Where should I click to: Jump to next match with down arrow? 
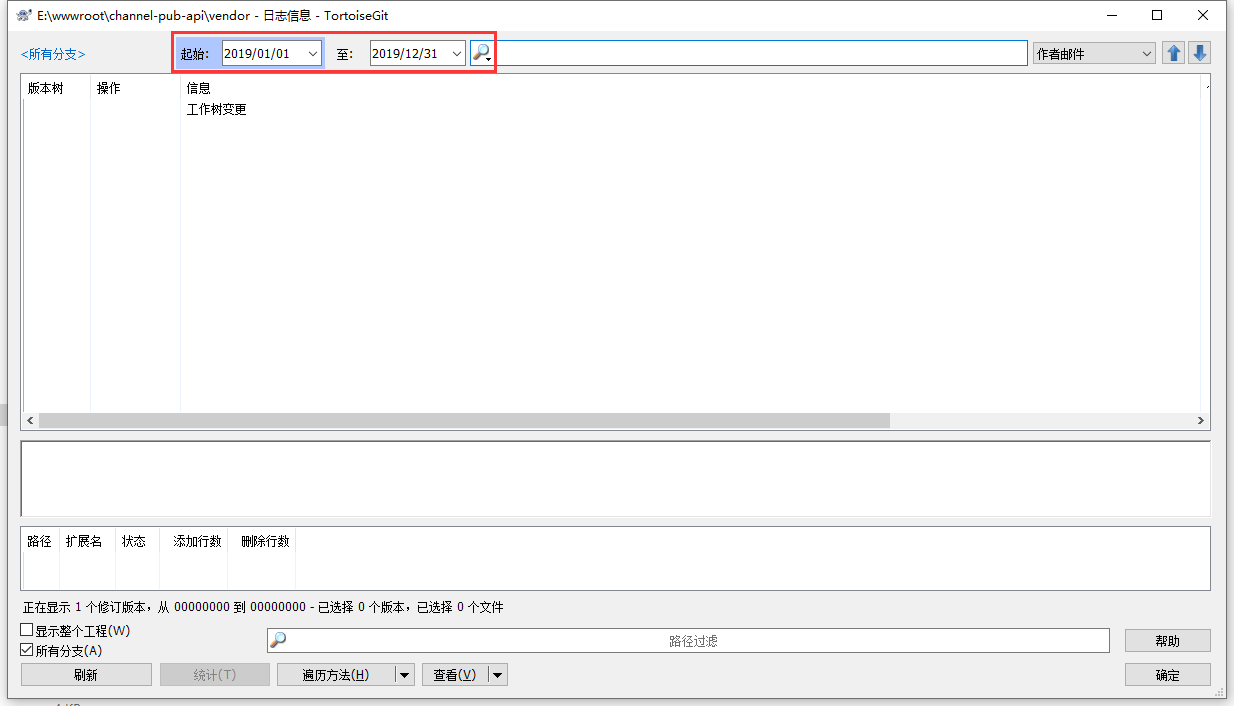click(1199, 53)
